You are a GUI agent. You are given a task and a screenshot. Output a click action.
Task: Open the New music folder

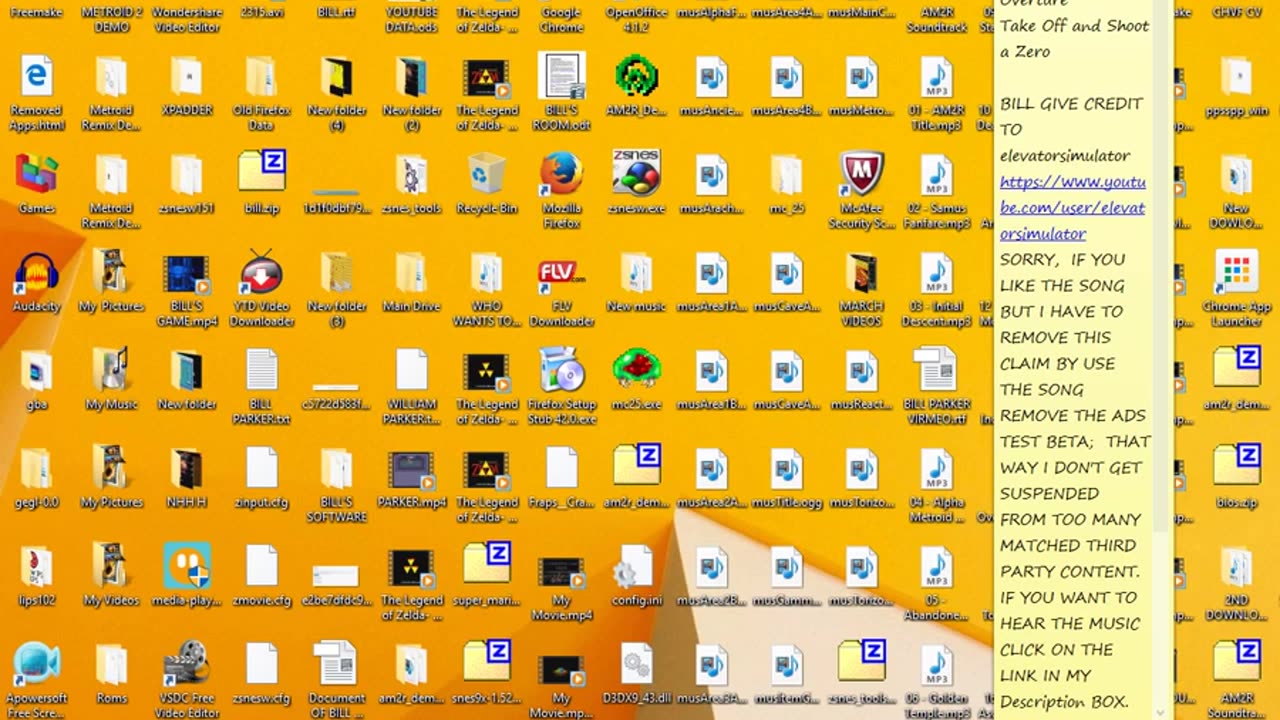tap(636, 282)
